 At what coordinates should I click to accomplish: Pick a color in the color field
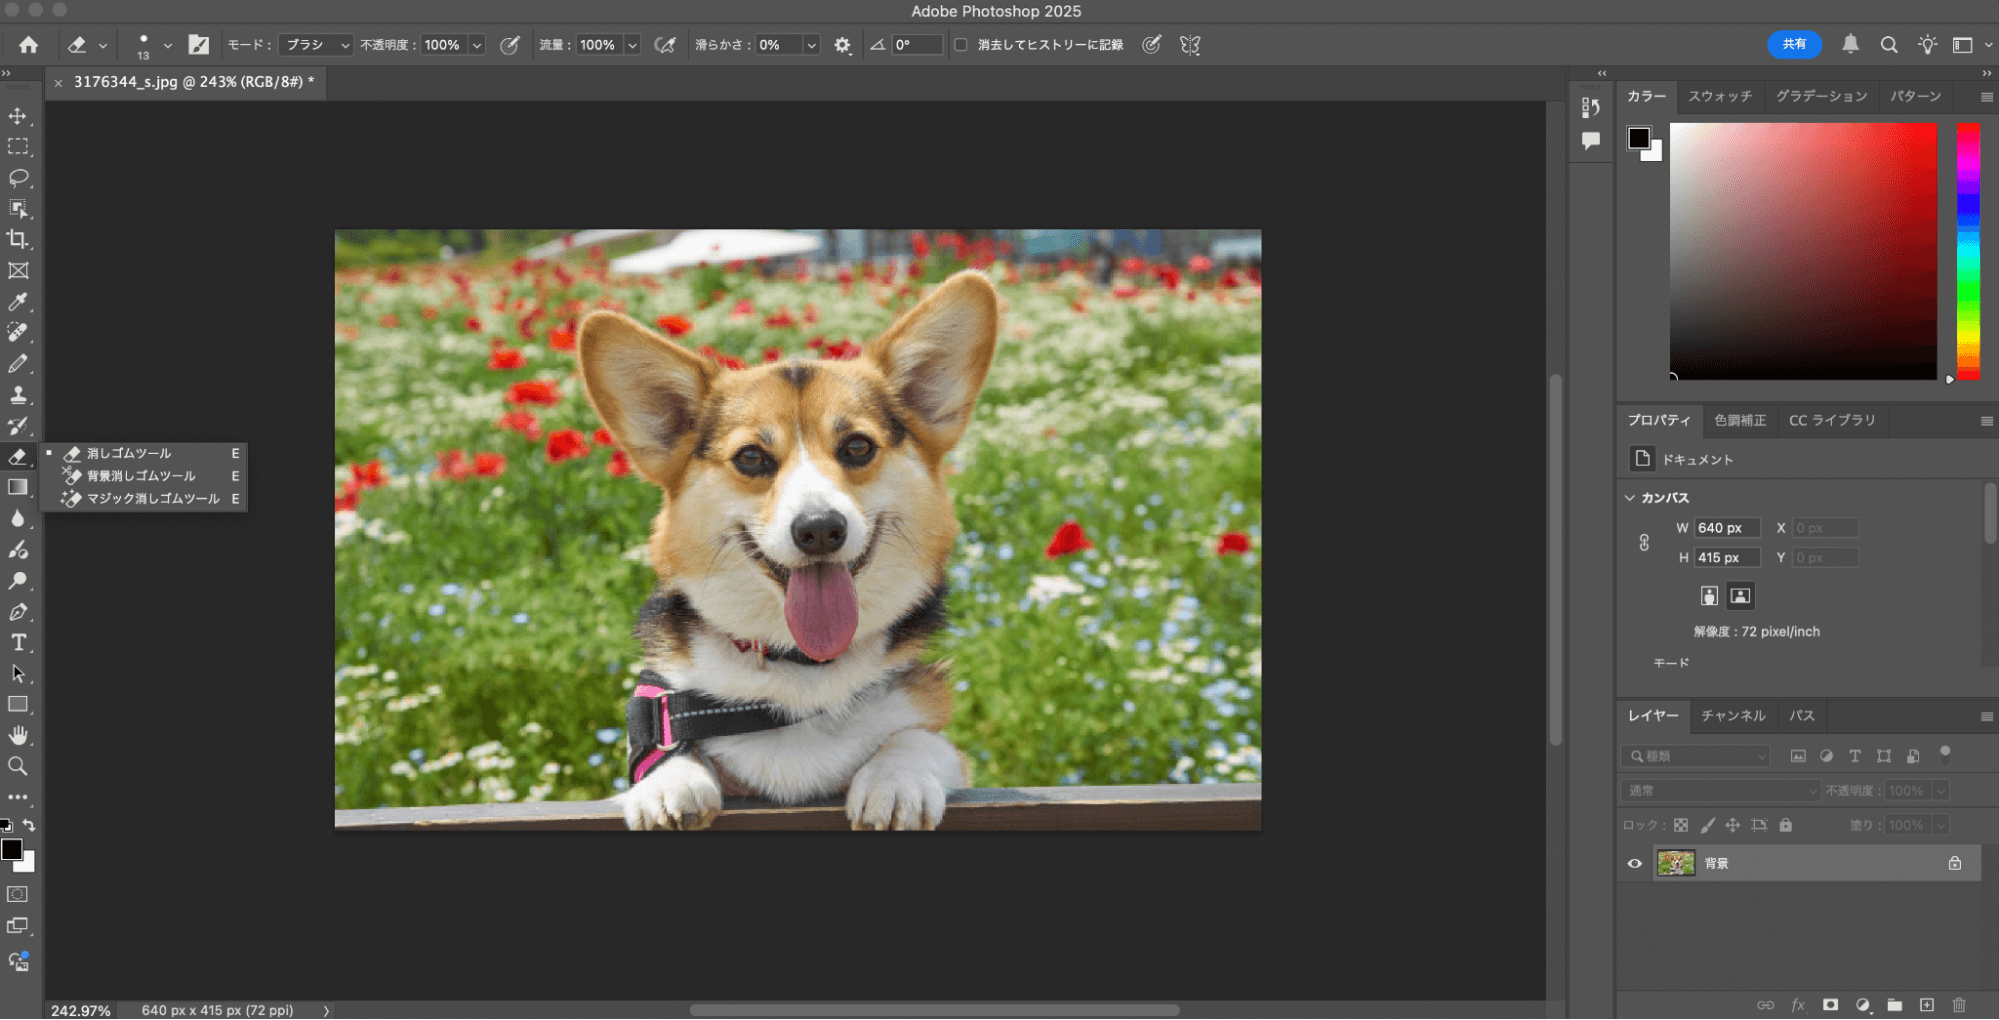coord(1803,251)
